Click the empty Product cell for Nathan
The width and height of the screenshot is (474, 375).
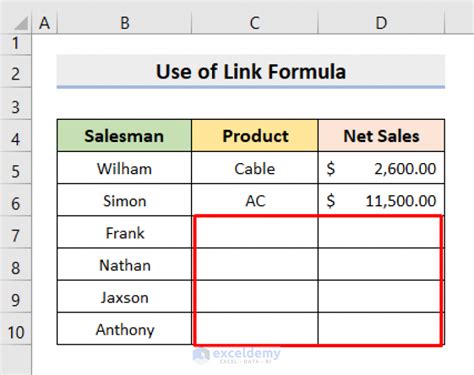(x=255, y=264)
